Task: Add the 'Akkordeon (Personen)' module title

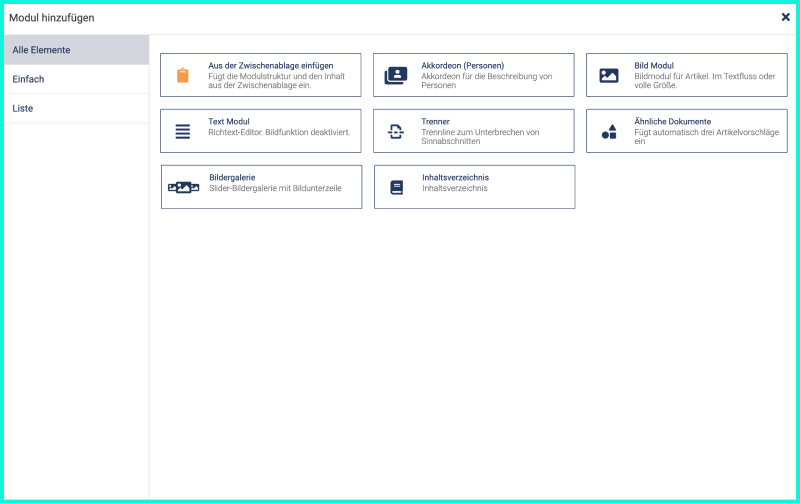Action: 462,66
